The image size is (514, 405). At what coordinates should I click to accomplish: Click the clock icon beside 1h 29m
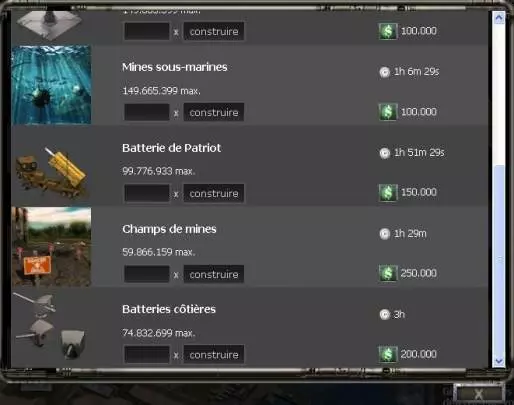pos(384,234)
